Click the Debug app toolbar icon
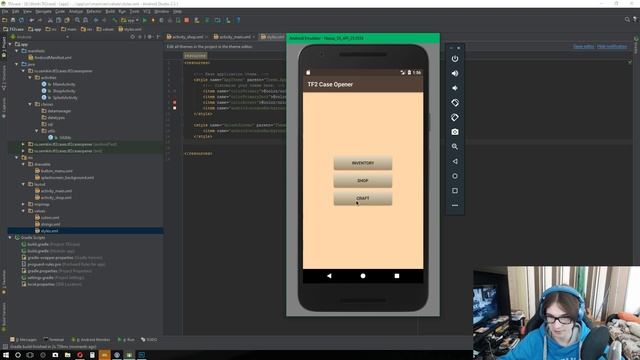 point(153,20)
